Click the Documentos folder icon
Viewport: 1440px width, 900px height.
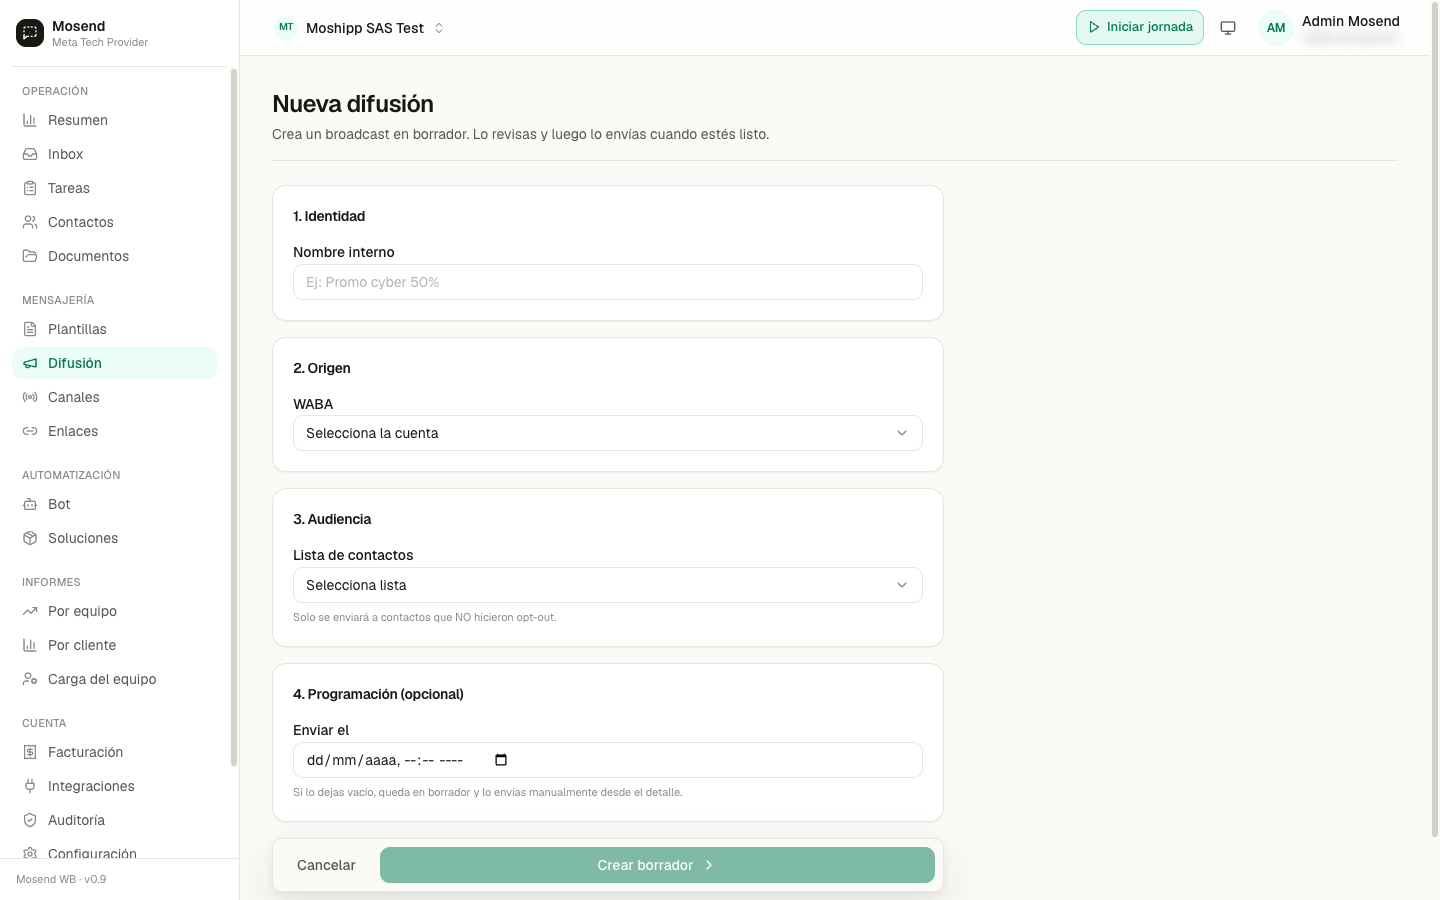30,256
